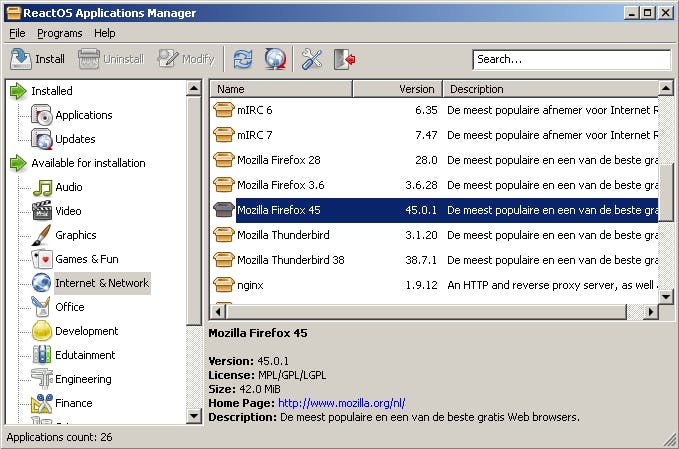Select Available for installation node

tap(88, 163)
